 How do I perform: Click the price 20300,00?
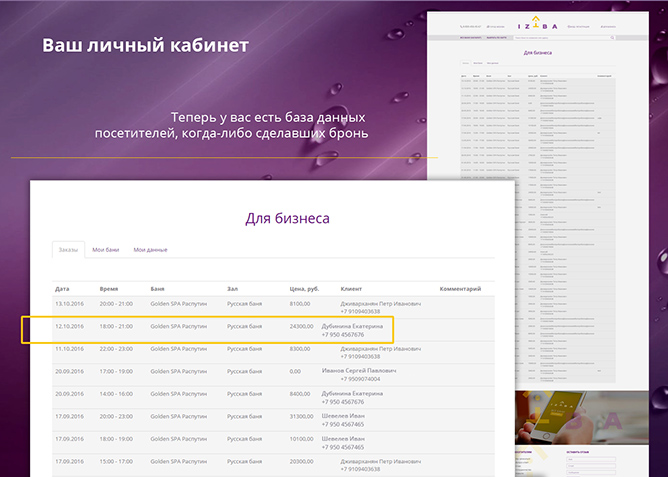click(302, 461)
